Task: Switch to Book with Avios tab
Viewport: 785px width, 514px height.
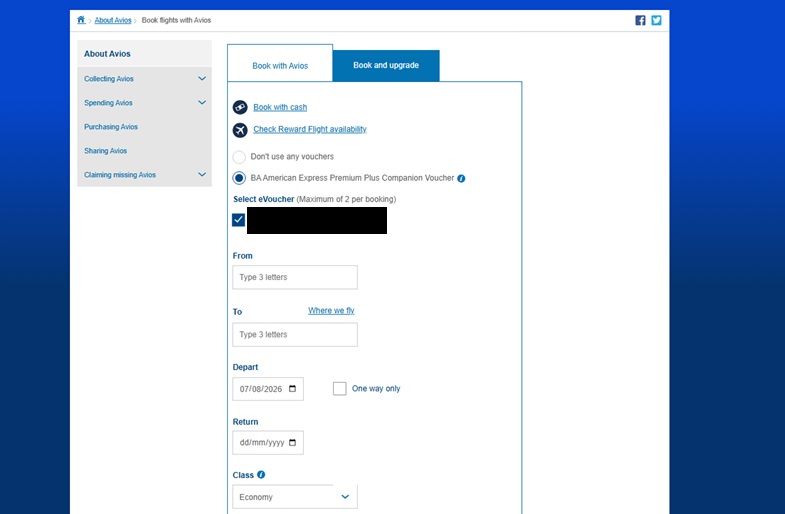Action: (280, 64)
